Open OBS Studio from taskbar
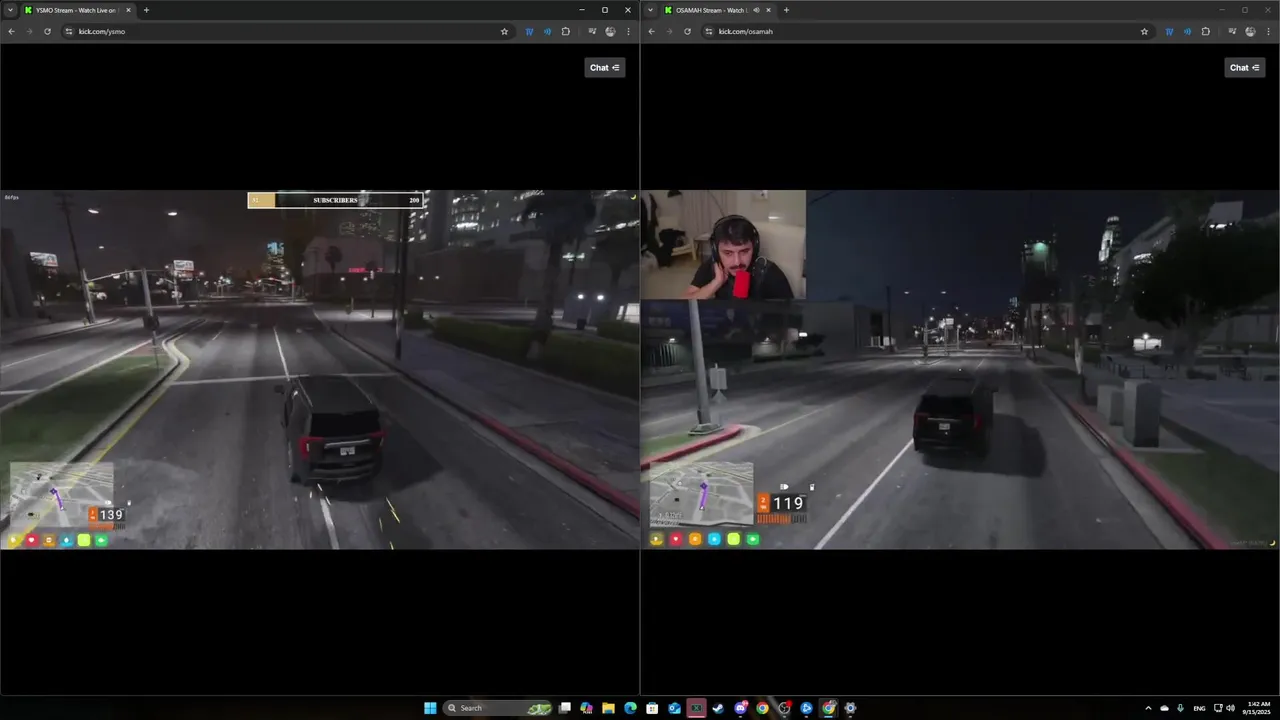 point(784,708)
